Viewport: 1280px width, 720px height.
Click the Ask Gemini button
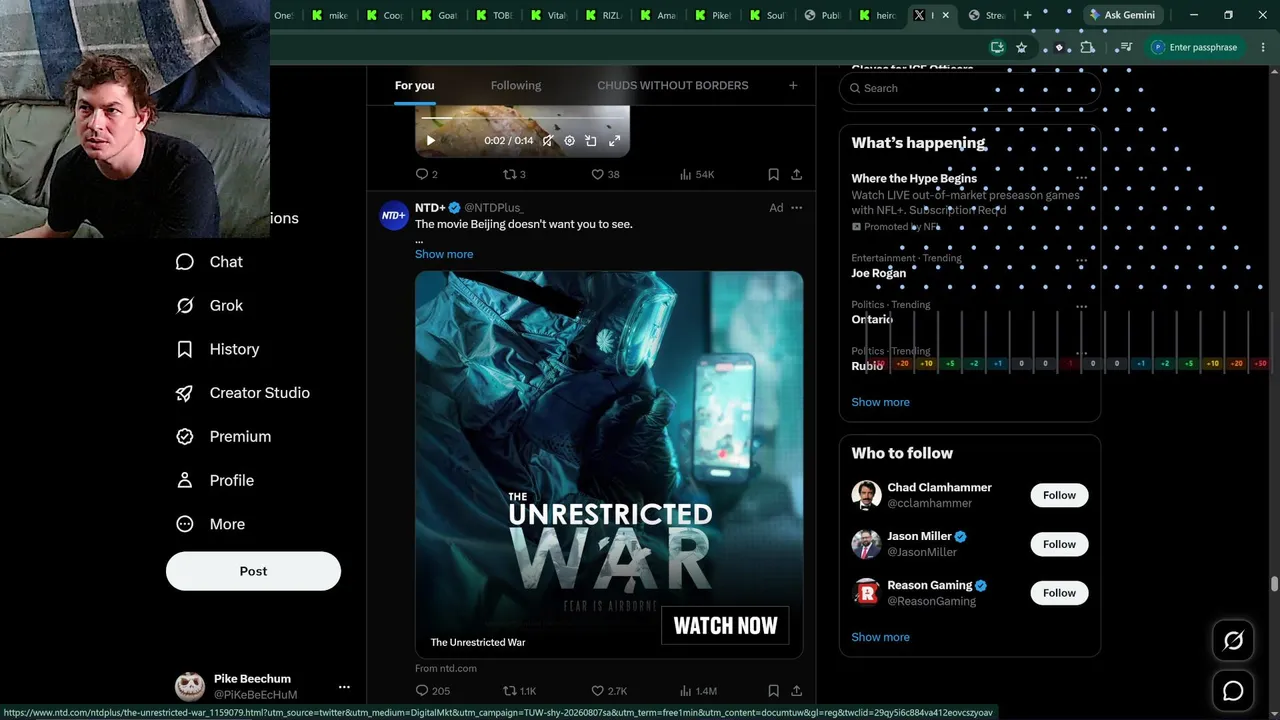point(1121,15)
